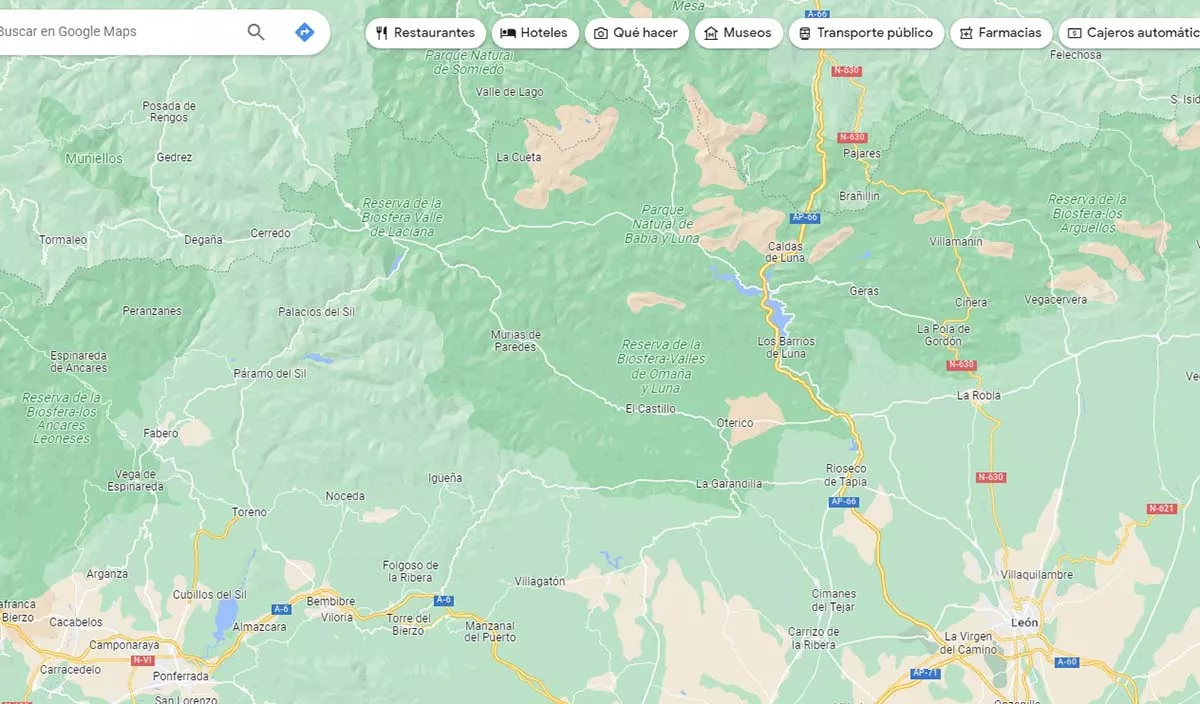
Task: Select the Ponferrada label on the map
Action: pyautogui.click(x=181, y=676)
